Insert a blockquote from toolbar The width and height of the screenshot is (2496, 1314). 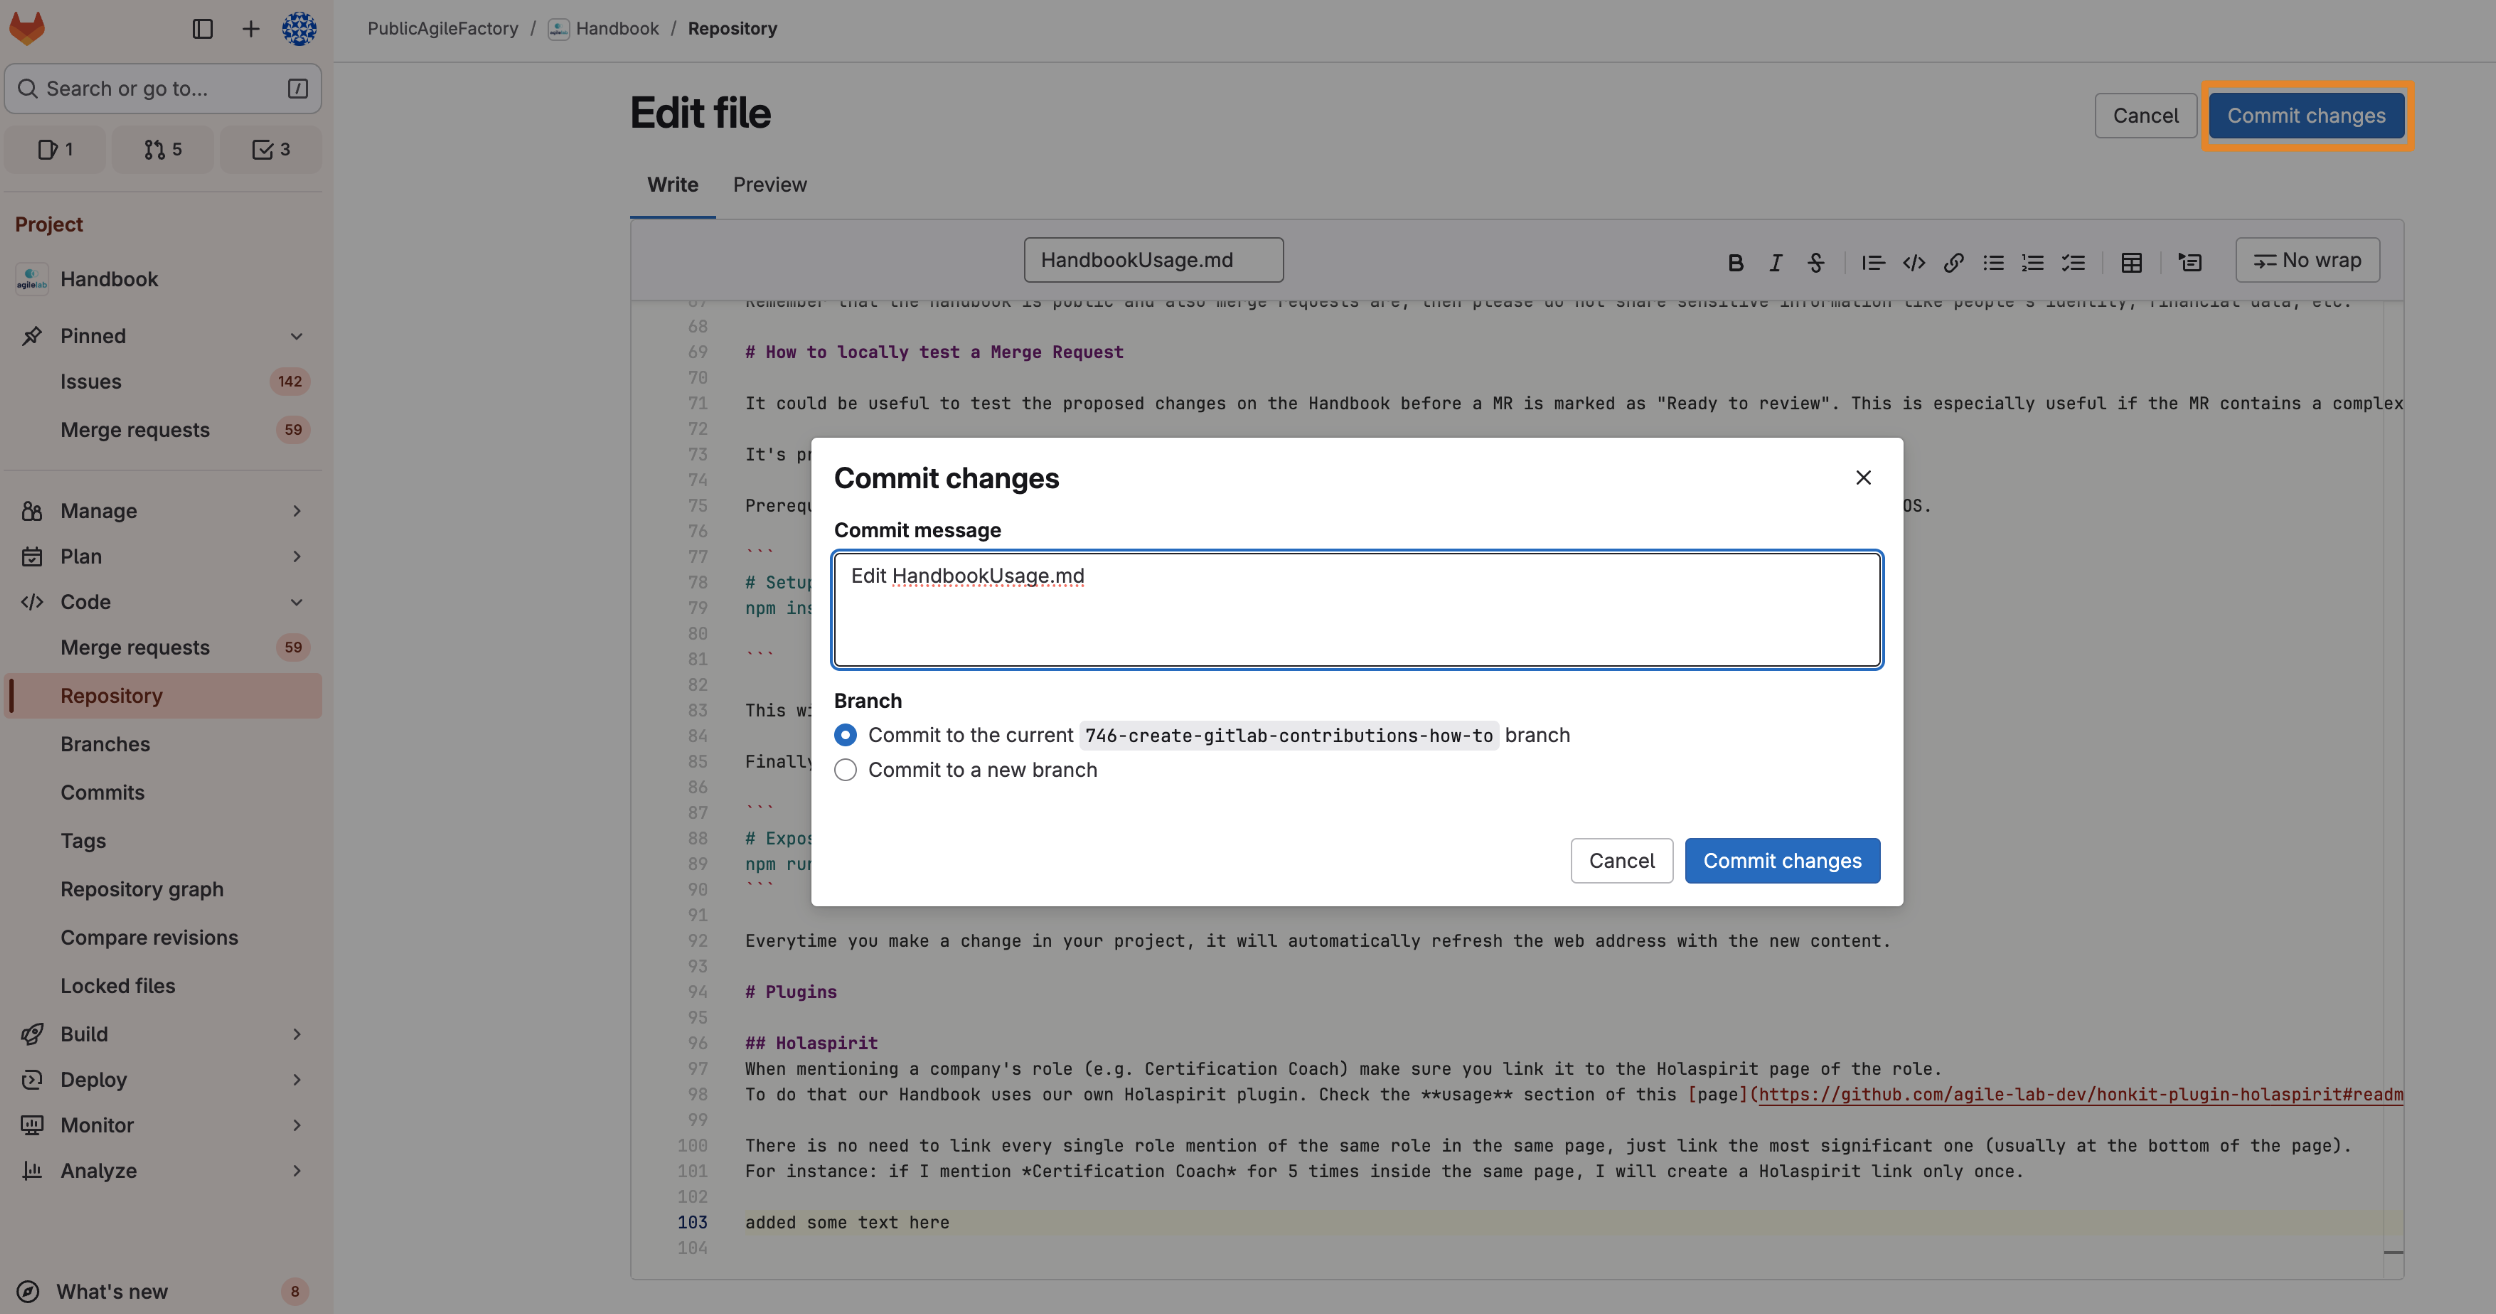(x=1873, y=262)
